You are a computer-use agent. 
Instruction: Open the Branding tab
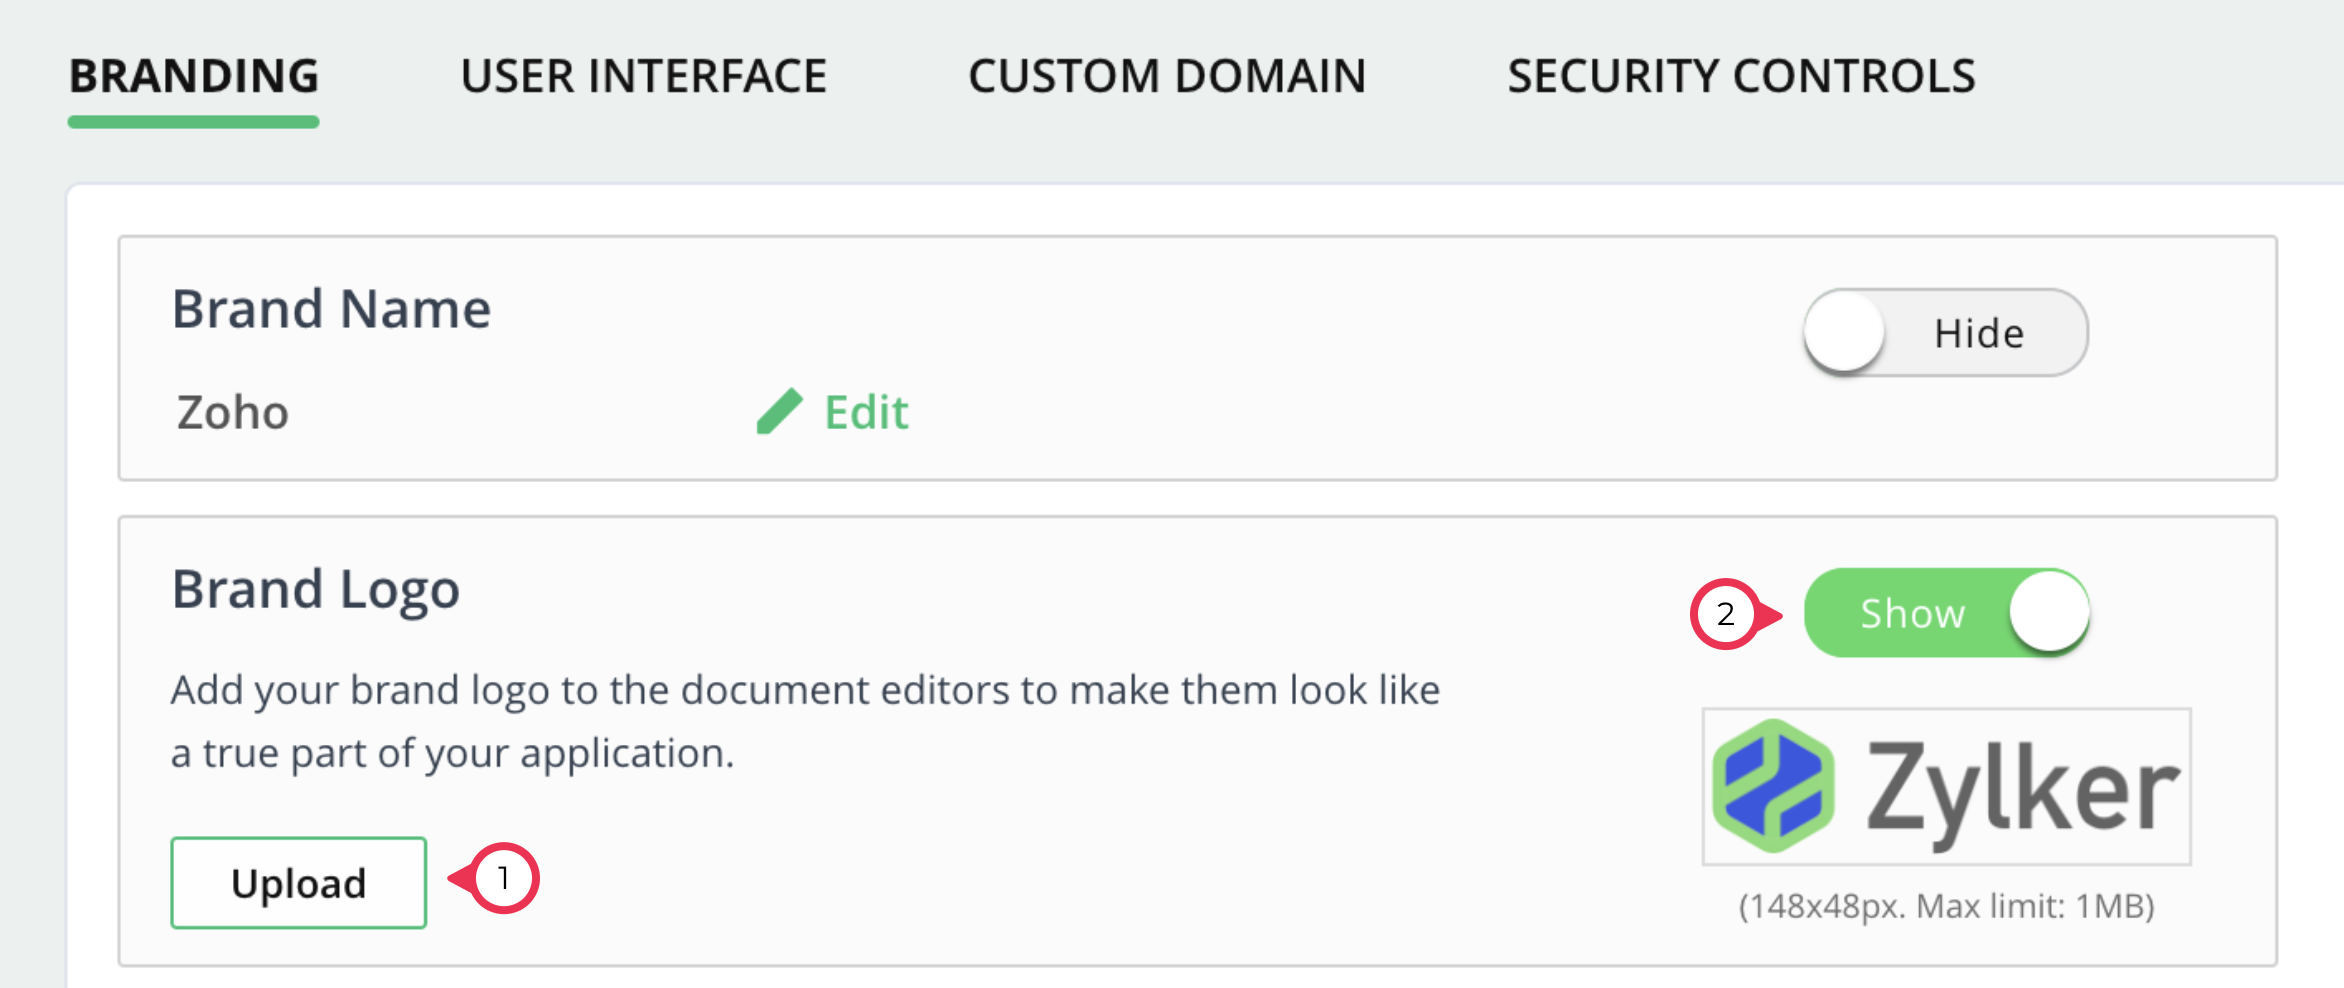click(194, 77)
